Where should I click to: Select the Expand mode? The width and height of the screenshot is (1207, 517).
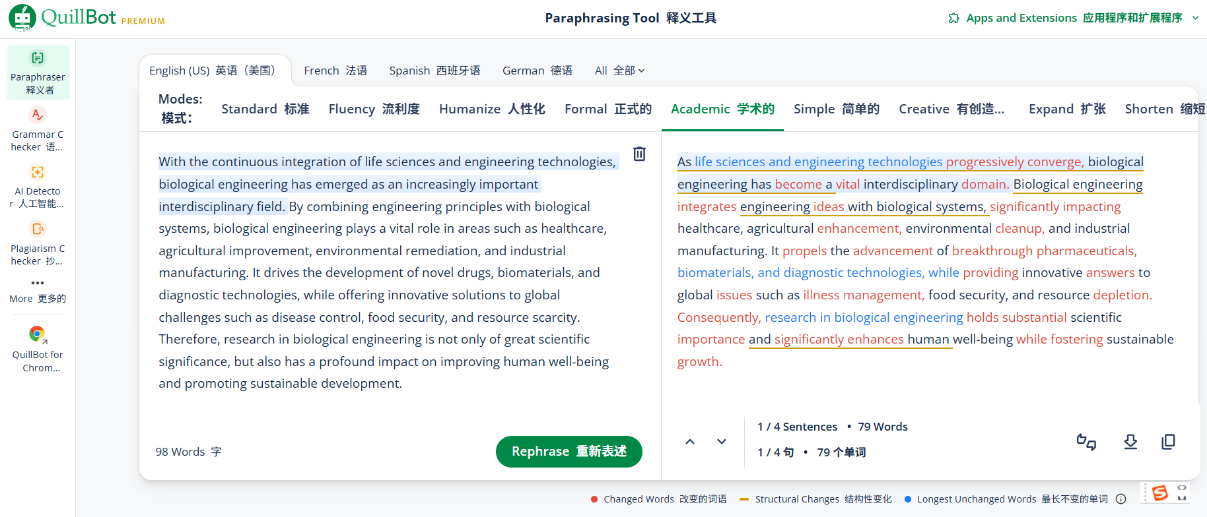[x=1067, y=109]
